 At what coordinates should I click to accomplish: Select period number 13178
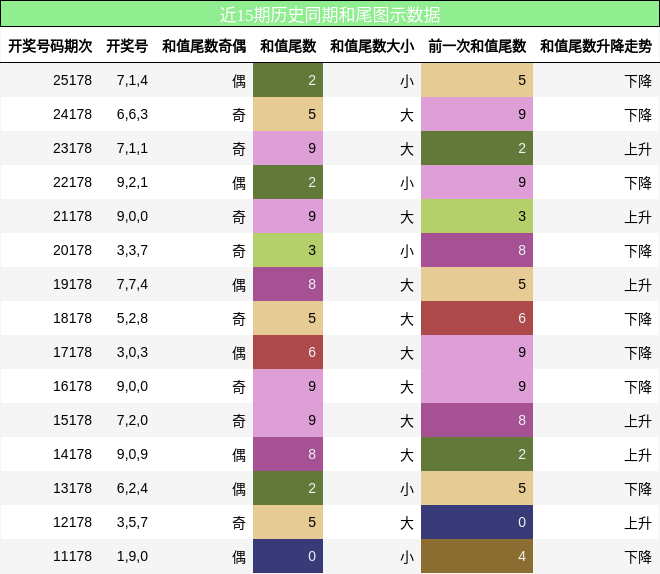pyautogui.click(x=72, y=489)
